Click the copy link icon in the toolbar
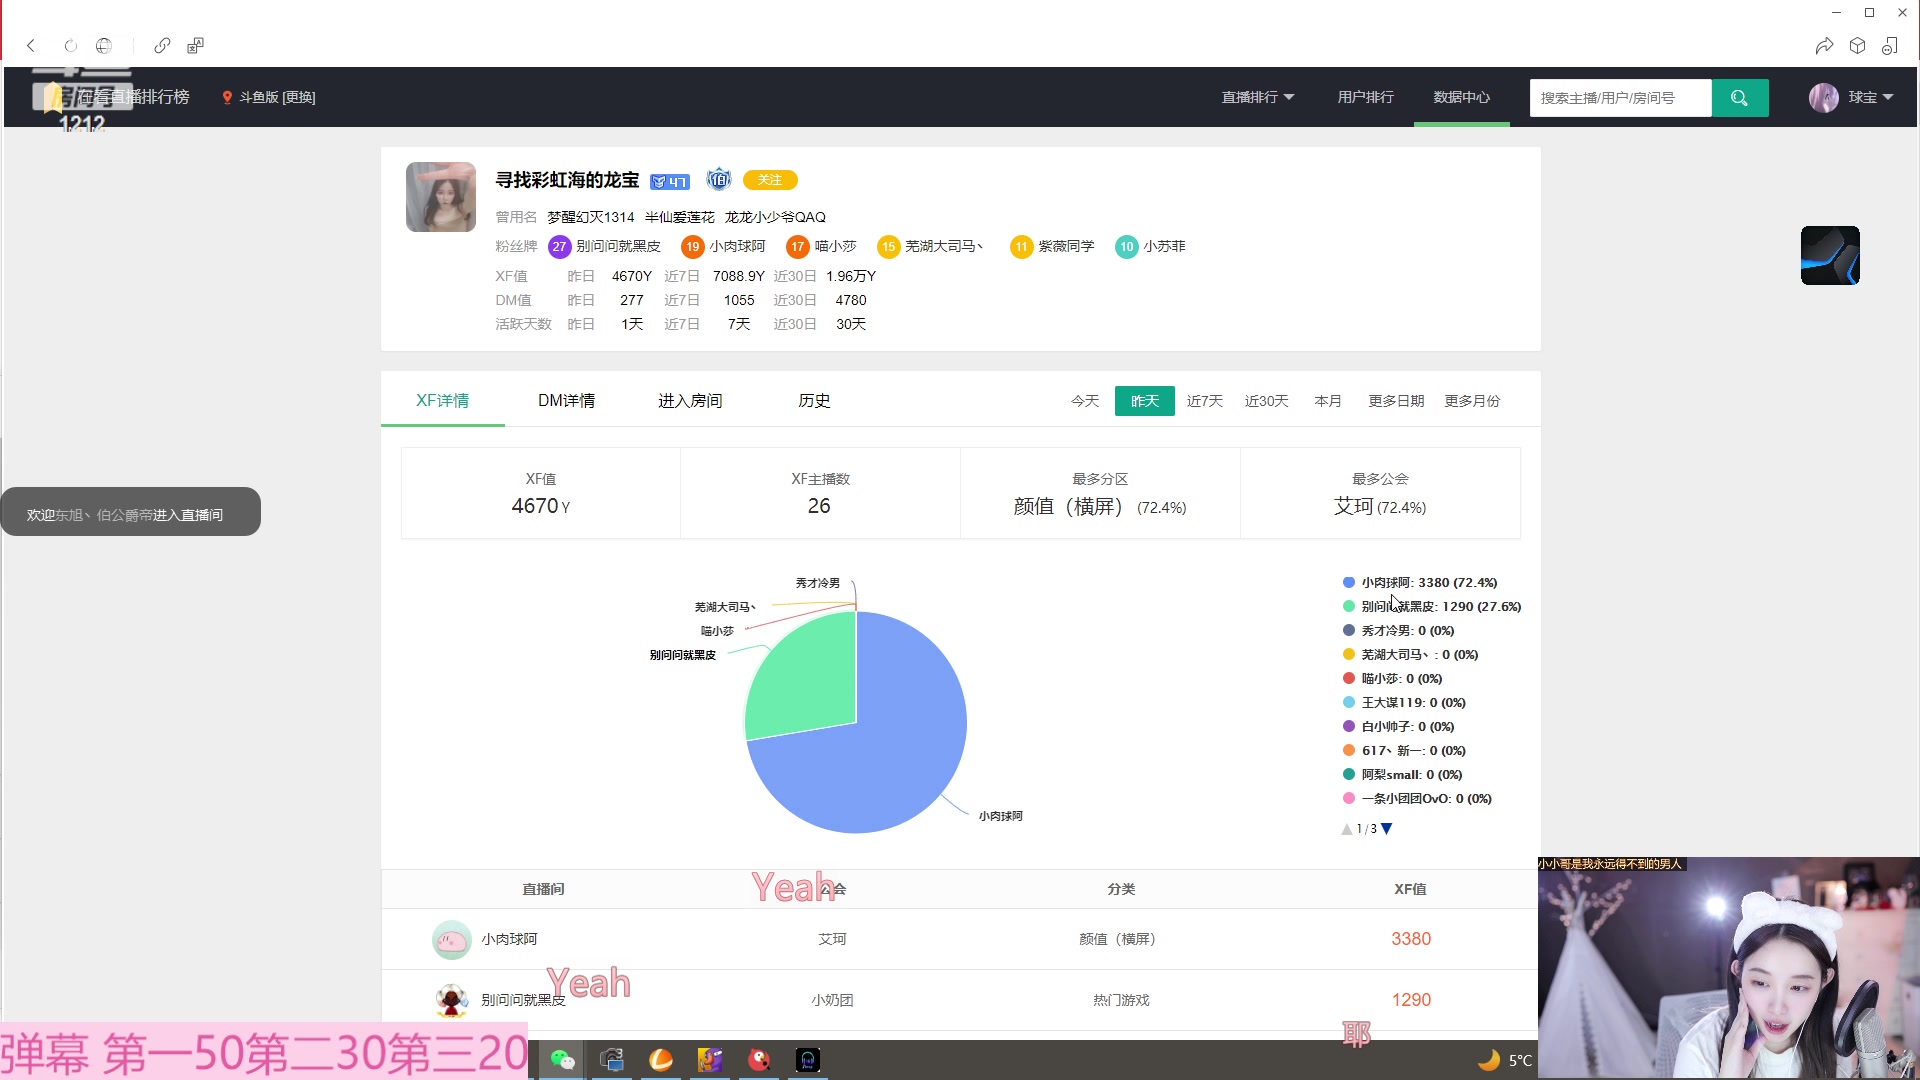Viewport: 1920px width, 1080px height. (x=162, y=45)
